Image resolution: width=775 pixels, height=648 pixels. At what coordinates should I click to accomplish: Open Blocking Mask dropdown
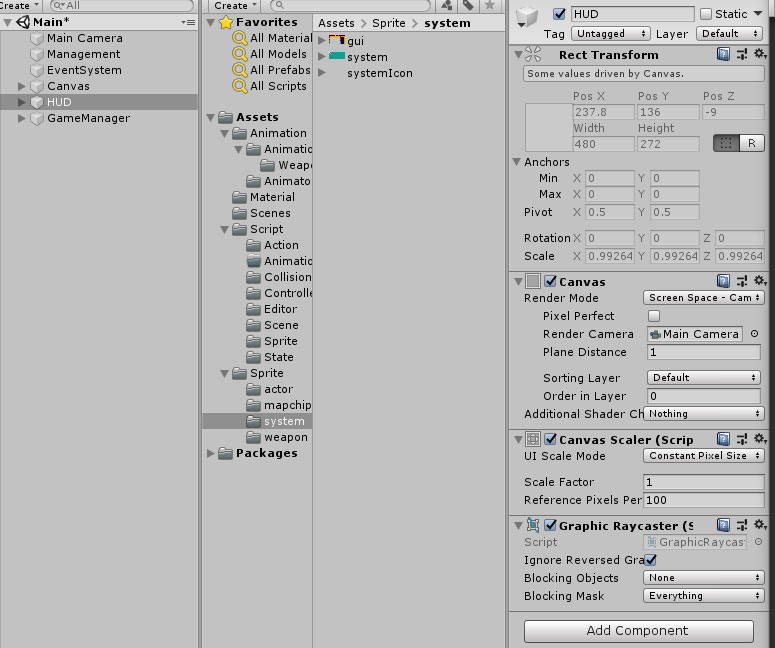point(704,596)
